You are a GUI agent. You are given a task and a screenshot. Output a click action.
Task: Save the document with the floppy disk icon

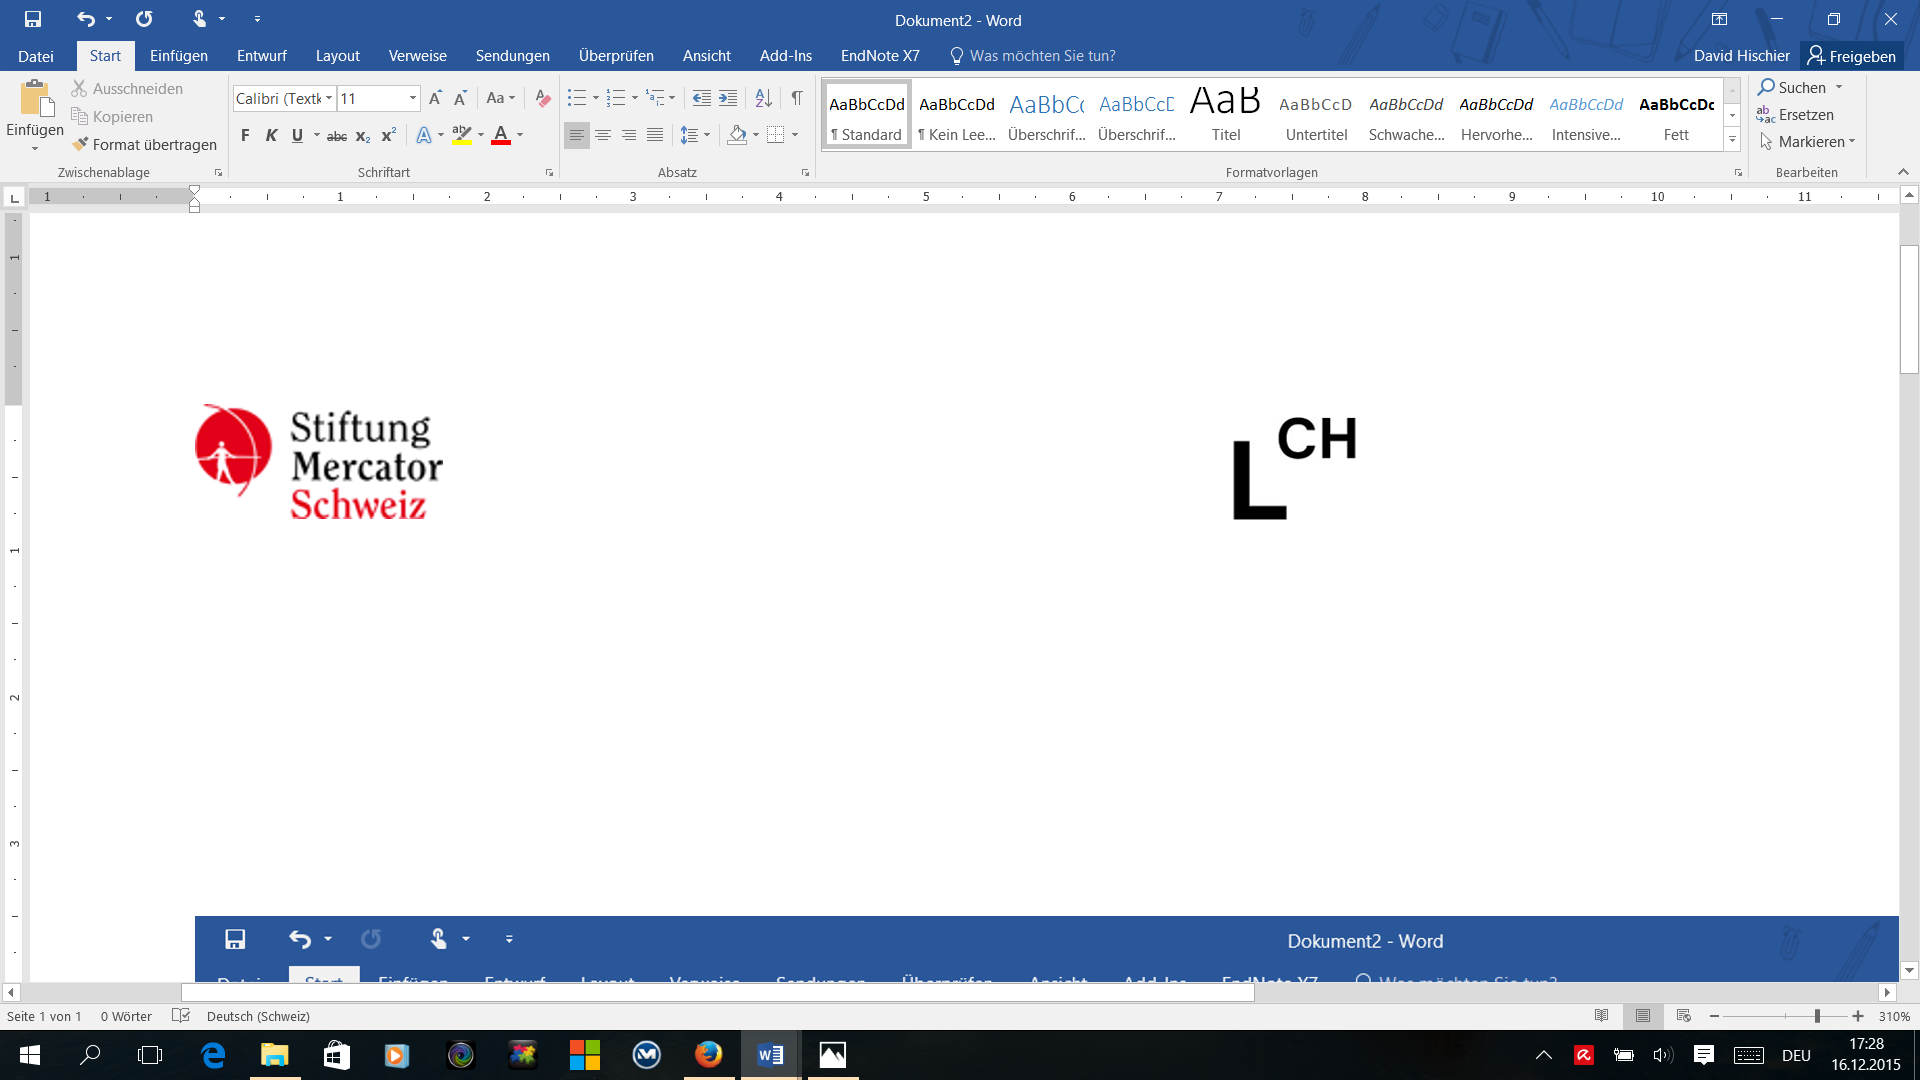33,19
